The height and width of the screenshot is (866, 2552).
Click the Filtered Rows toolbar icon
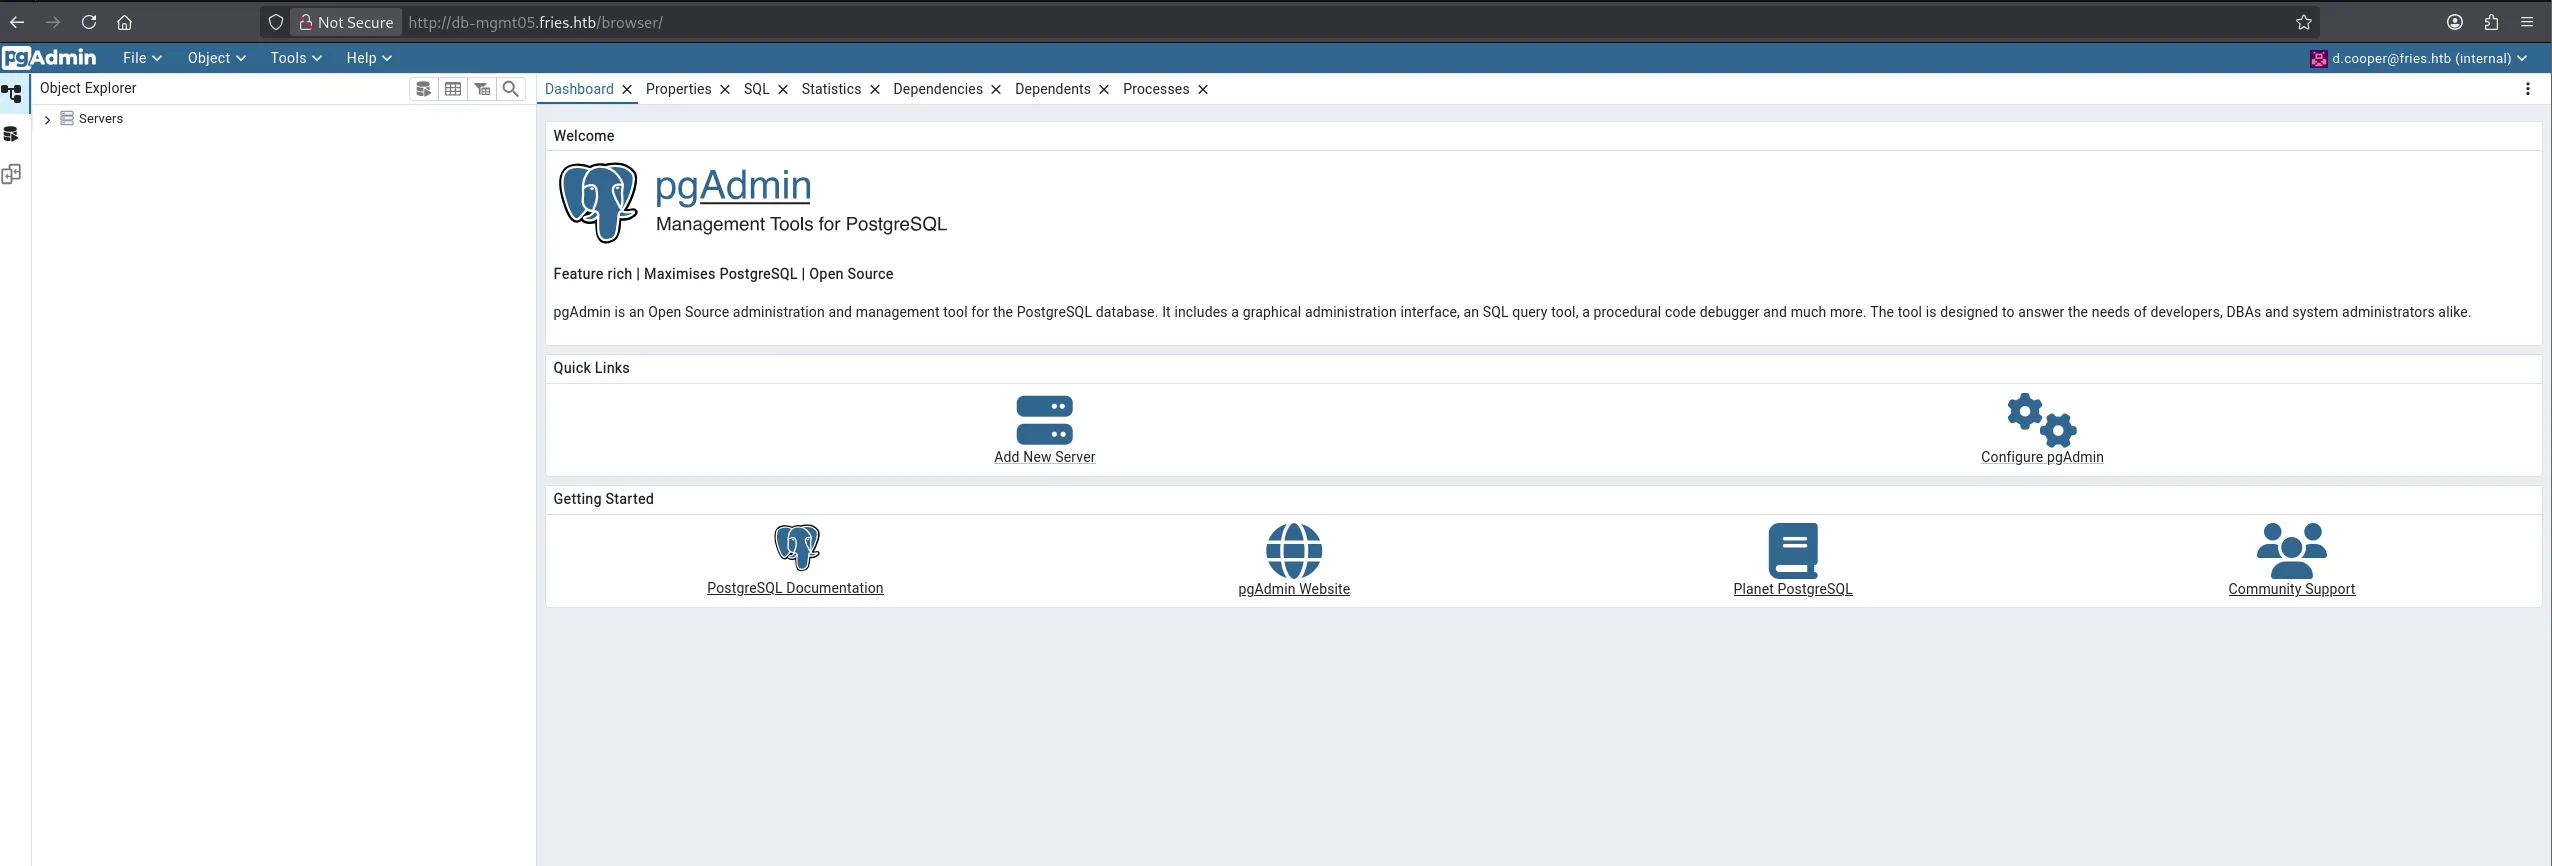coord(482,89)
